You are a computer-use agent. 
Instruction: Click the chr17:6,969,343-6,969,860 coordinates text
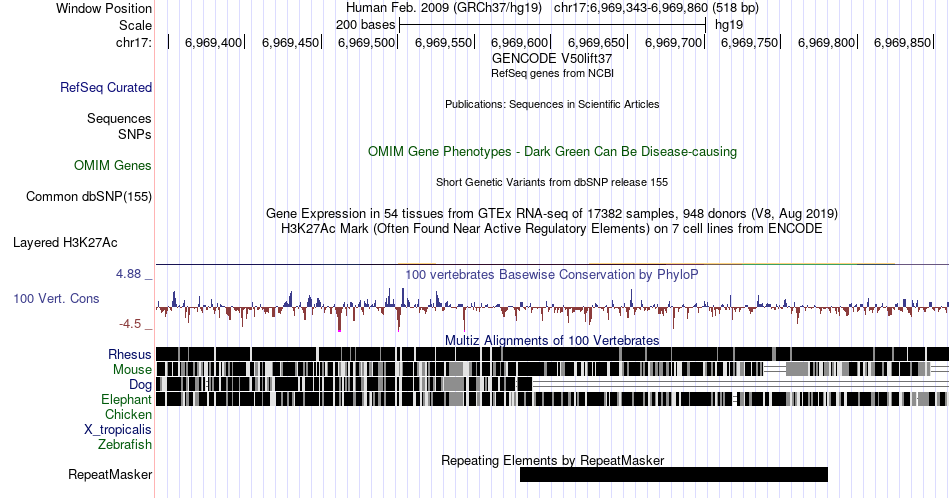[x=656, y=8]
